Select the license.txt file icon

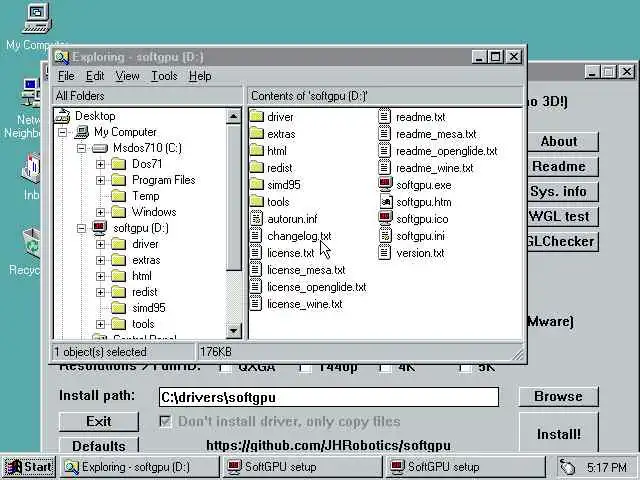[x=256, y=253]
